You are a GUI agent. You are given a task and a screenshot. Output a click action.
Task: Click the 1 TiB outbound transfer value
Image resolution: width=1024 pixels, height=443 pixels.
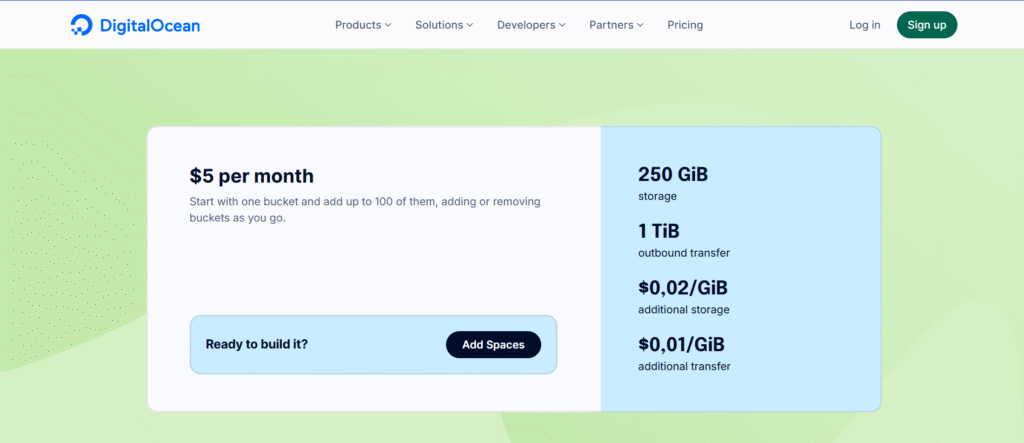[x=658, y=231]
